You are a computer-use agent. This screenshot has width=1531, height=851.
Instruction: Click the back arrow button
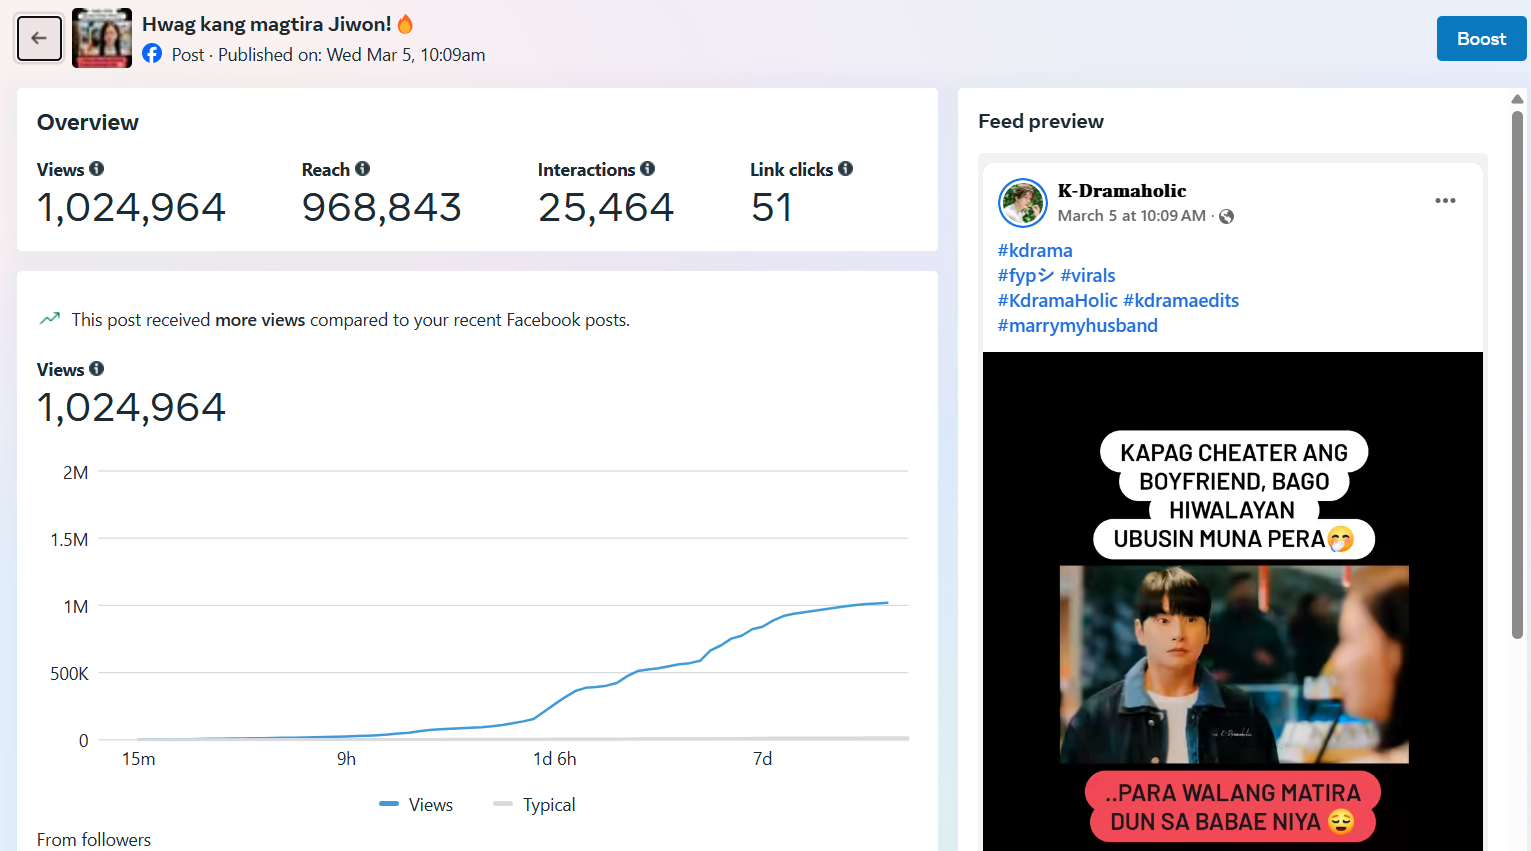click(x=39, y=38)
